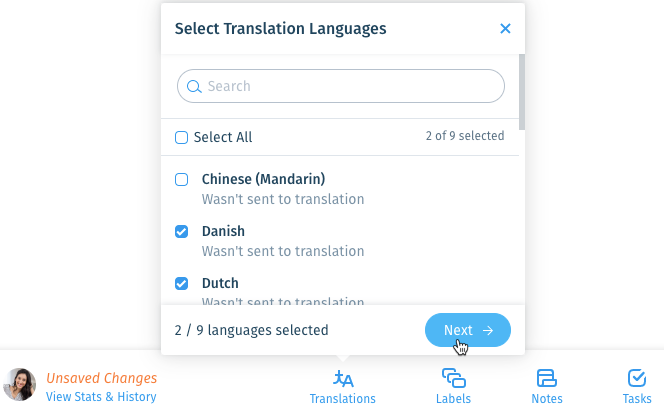This screenshot has width=664, height=411.
Task: Click the Next button
Action: (x=468, y=330)
